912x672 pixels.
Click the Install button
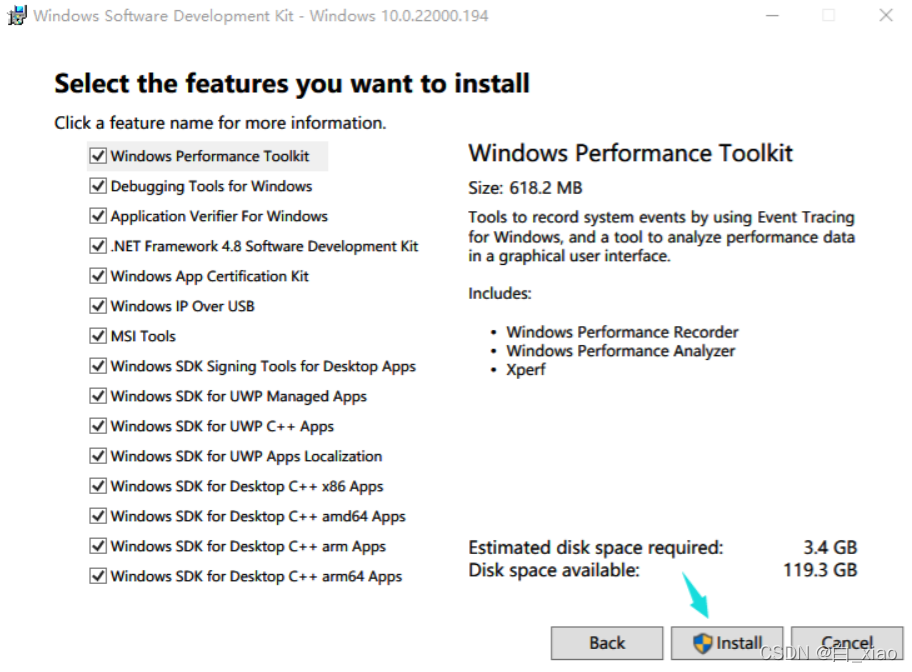[x=727, y=643]
